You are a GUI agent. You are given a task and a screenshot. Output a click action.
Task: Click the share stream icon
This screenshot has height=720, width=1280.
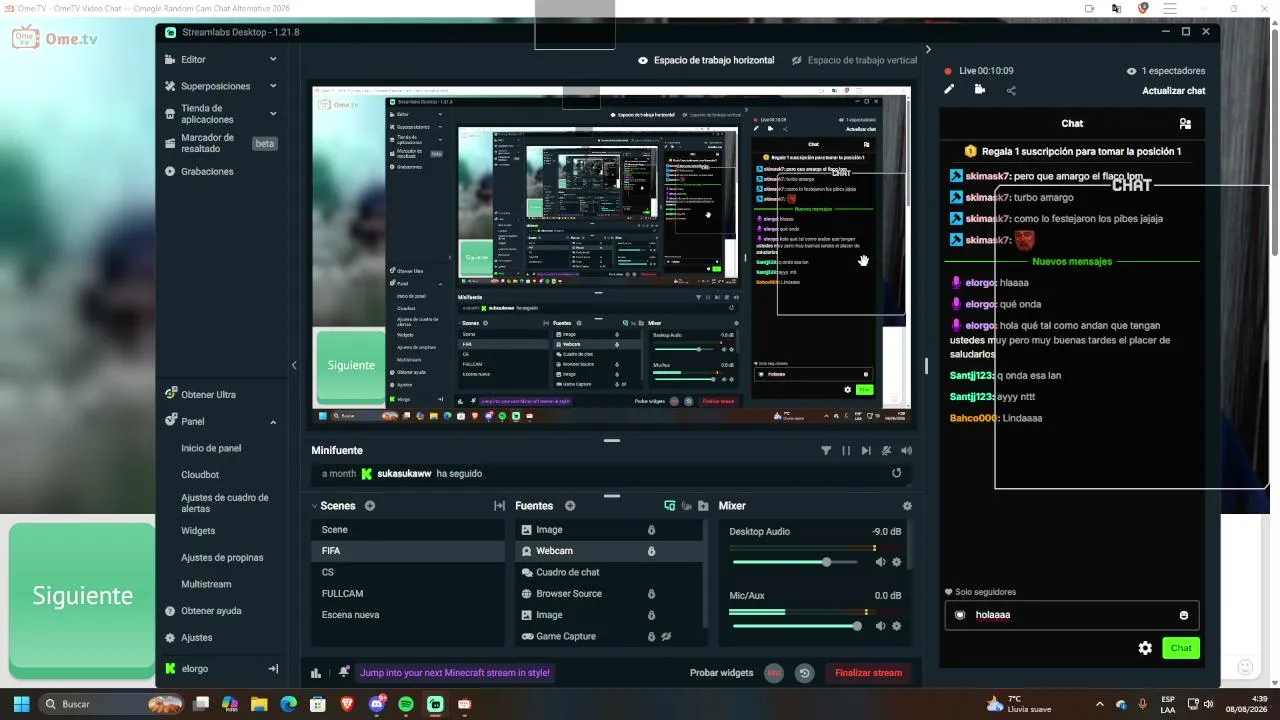pos(1011,90)
